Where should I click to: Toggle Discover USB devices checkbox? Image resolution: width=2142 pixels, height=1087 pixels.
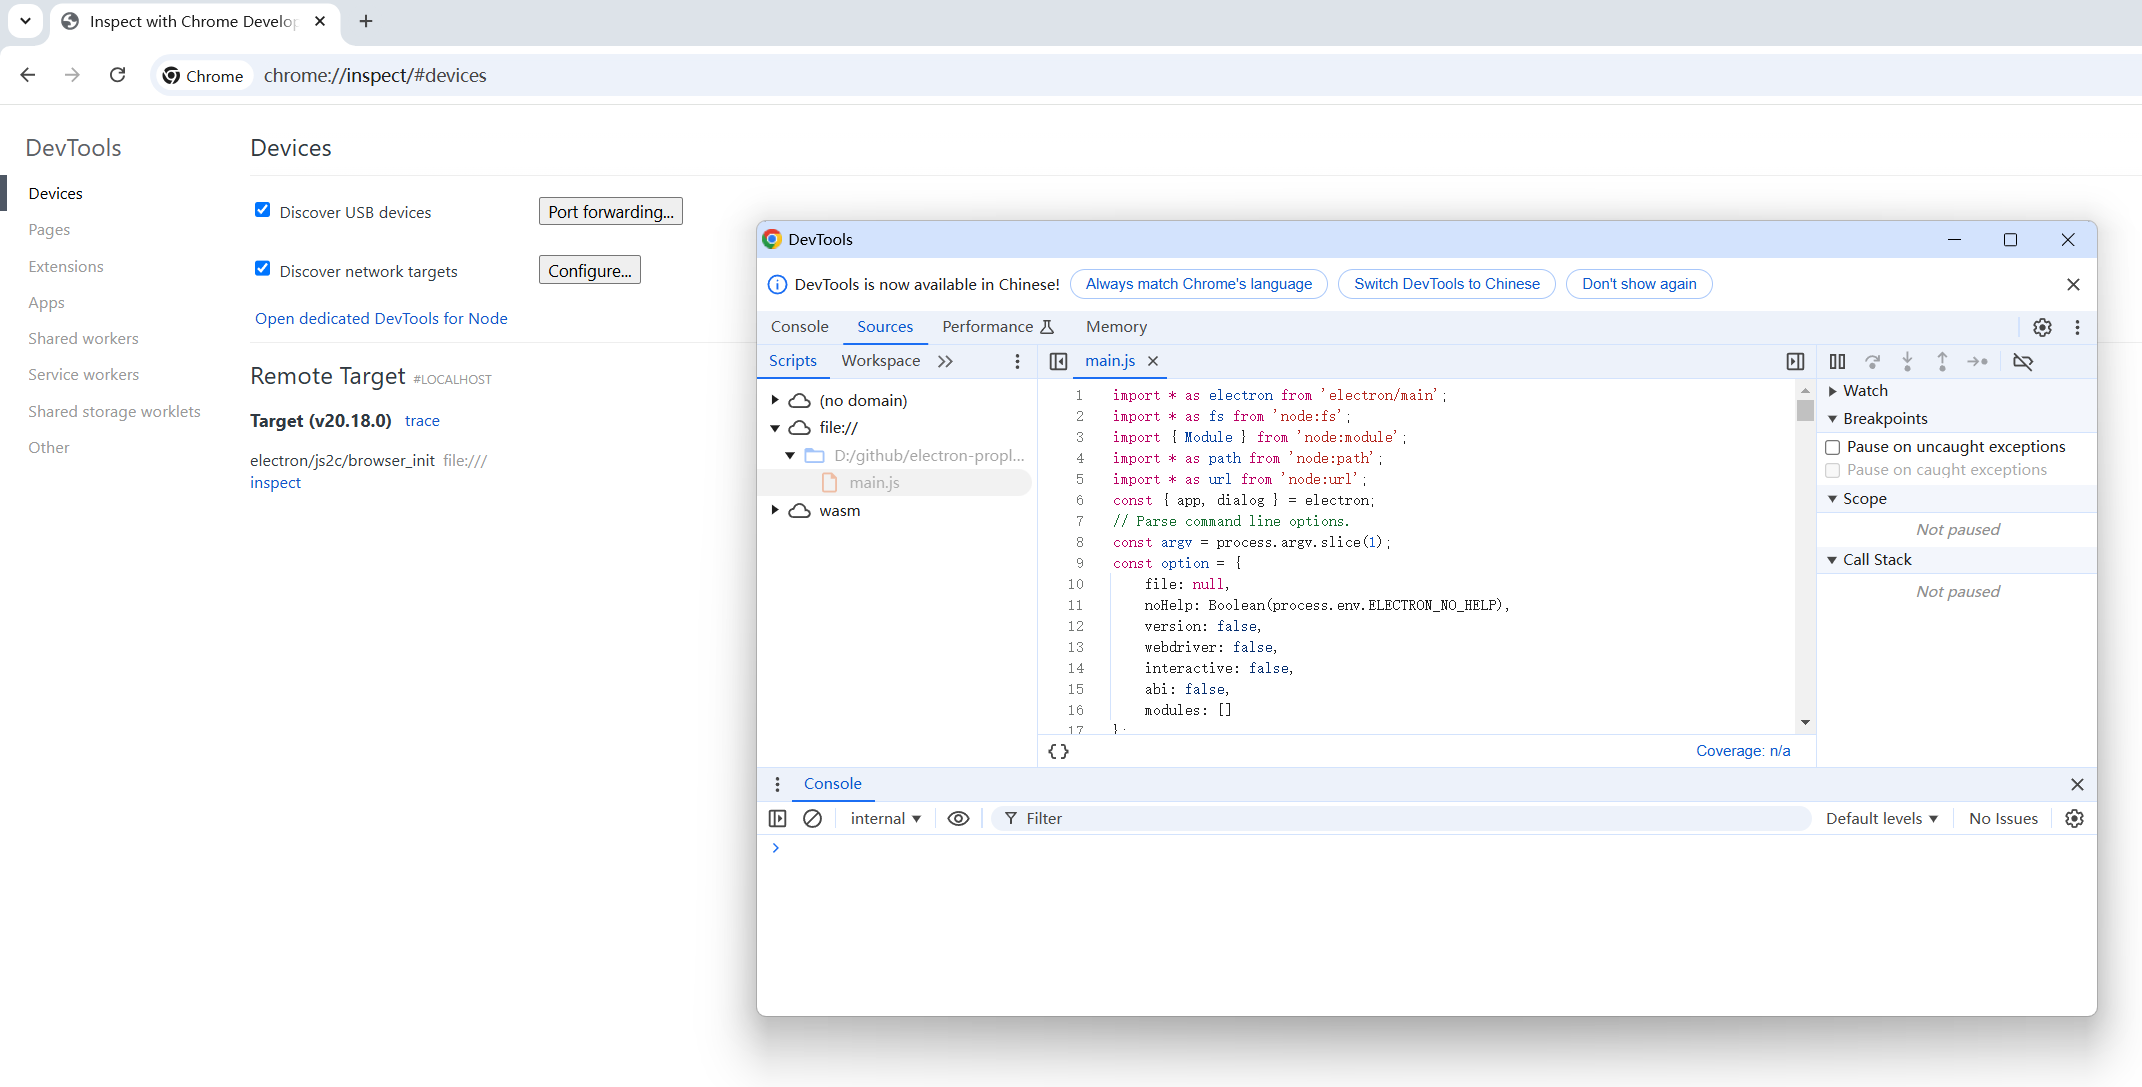coord(262,210)
